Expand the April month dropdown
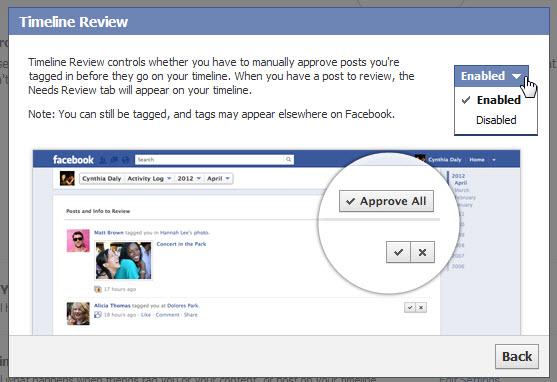The height and width of the screenshot is (382, 557). click(x=218, y=178)
